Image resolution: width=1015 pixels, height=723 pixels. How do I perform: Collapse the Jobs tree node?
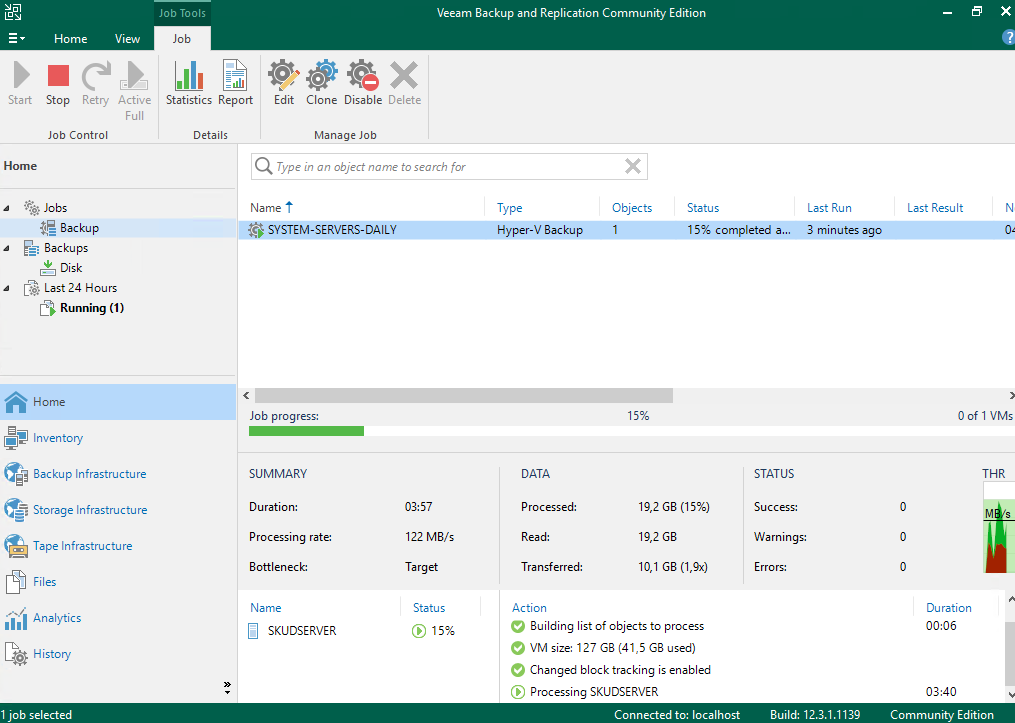[8, 208]
